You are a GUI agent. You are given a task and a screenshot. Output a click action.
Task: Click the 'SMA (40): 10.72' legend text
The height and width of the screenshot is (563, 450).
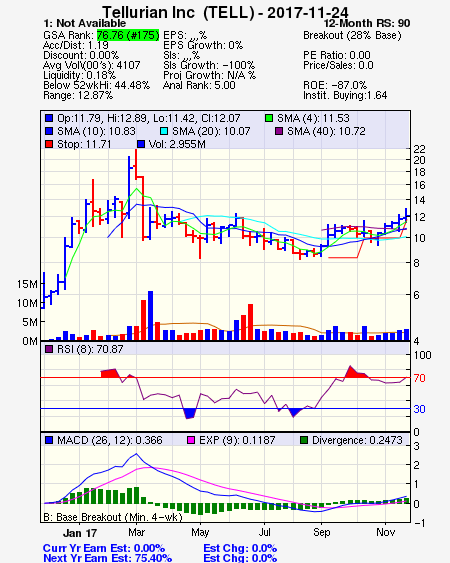(326, 131)
